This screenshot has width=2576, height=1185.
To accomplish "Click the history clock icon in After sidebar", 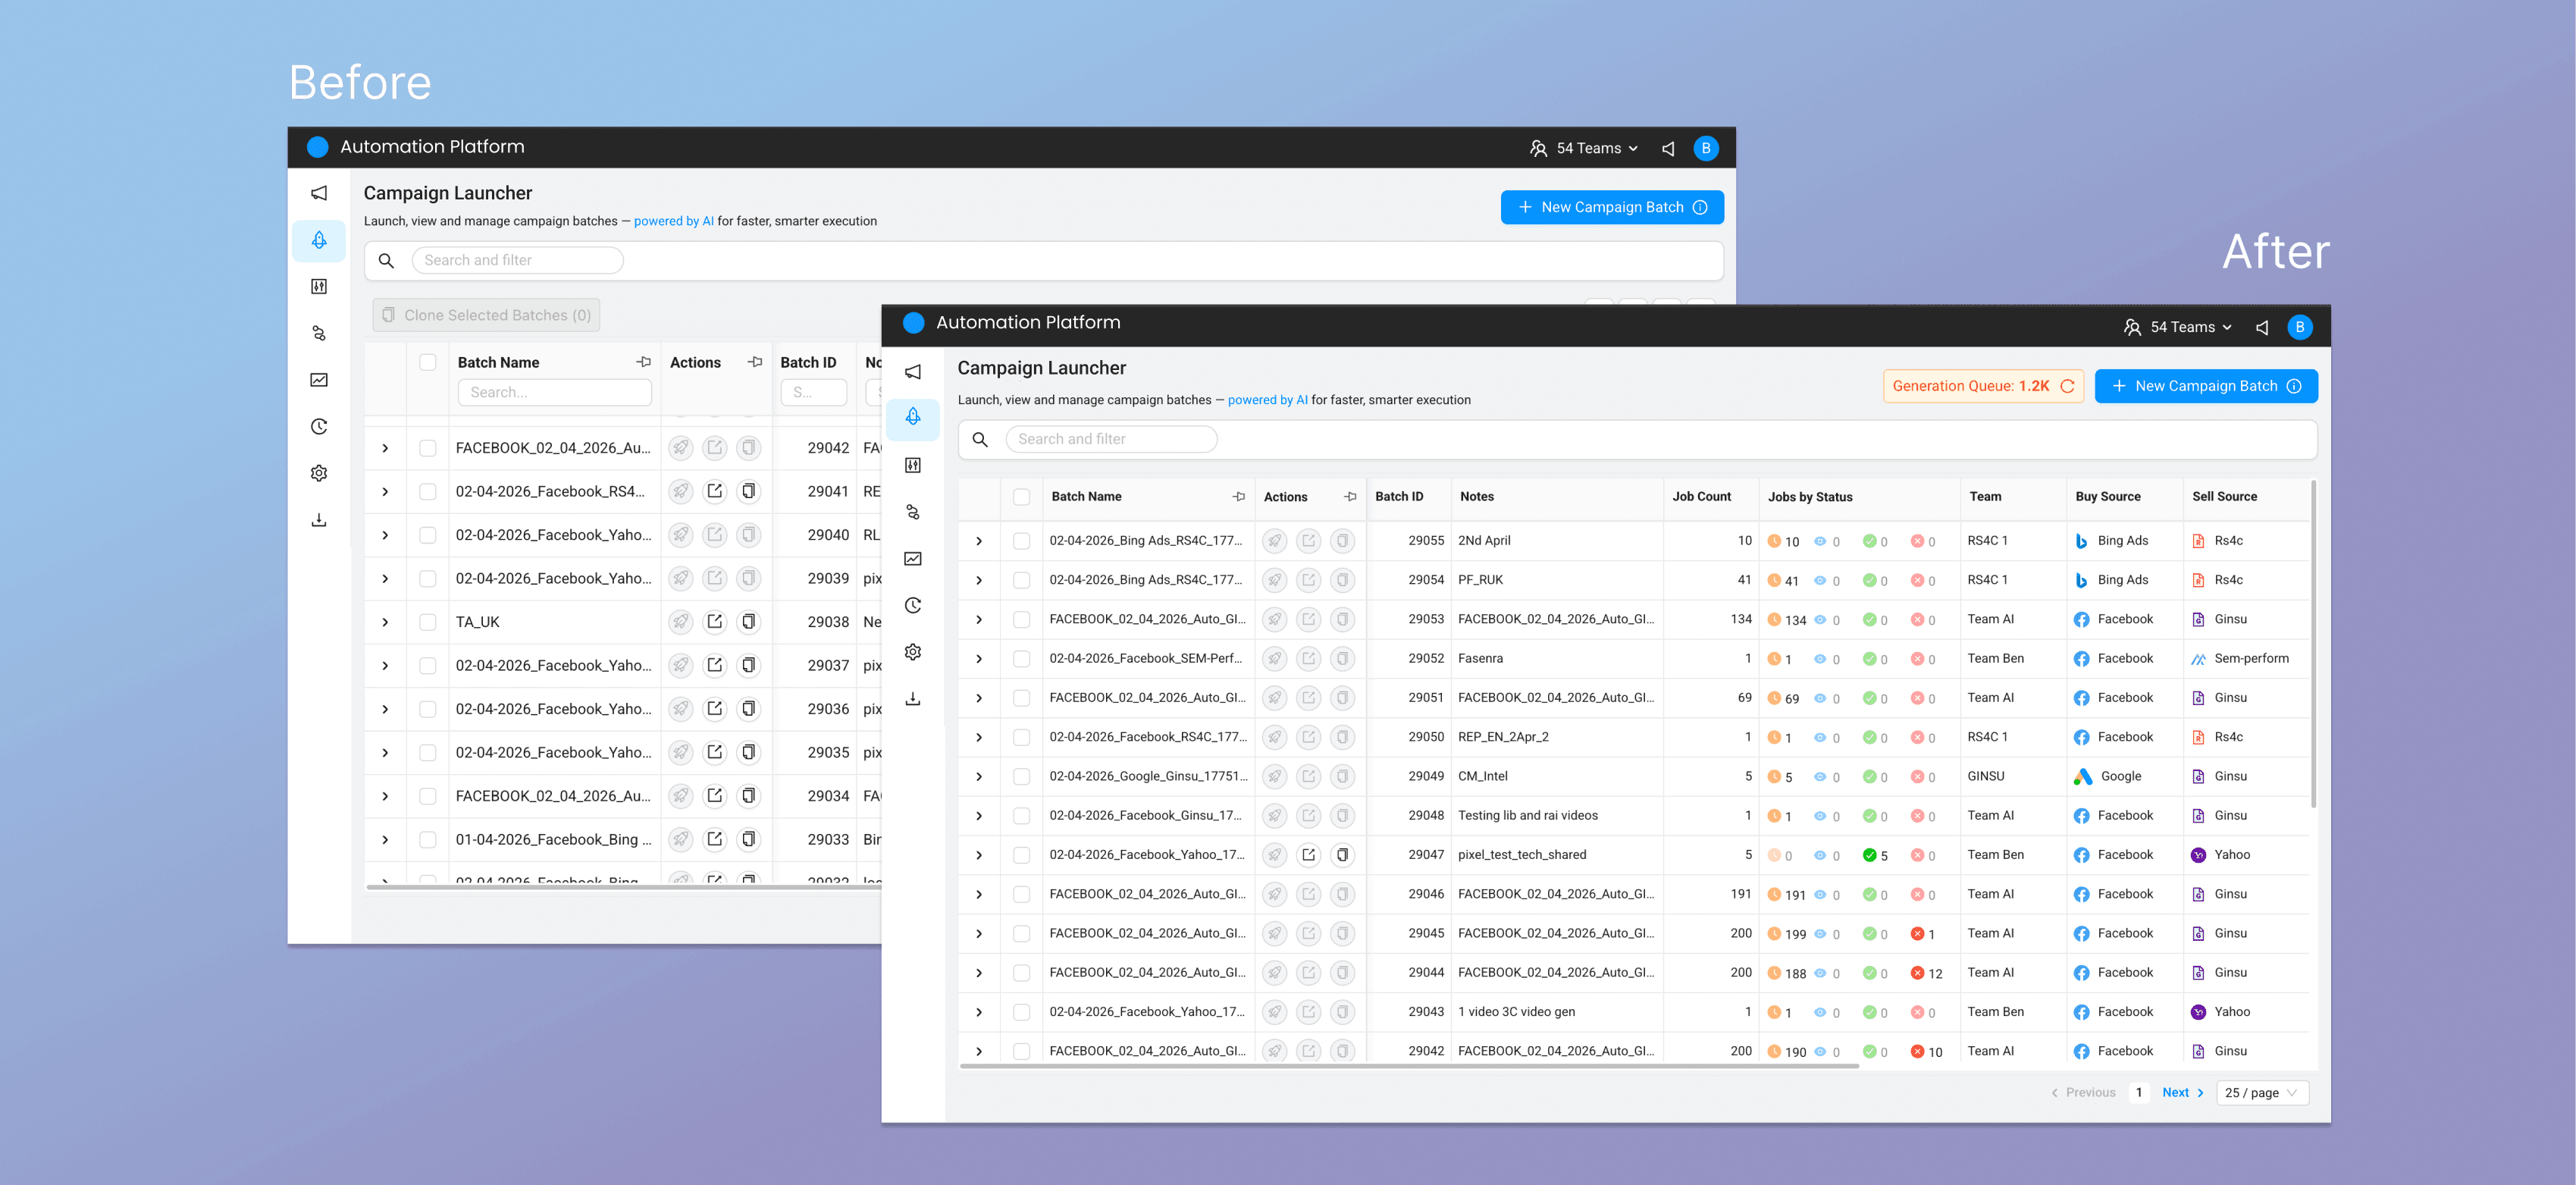I will tap(912, 605).
